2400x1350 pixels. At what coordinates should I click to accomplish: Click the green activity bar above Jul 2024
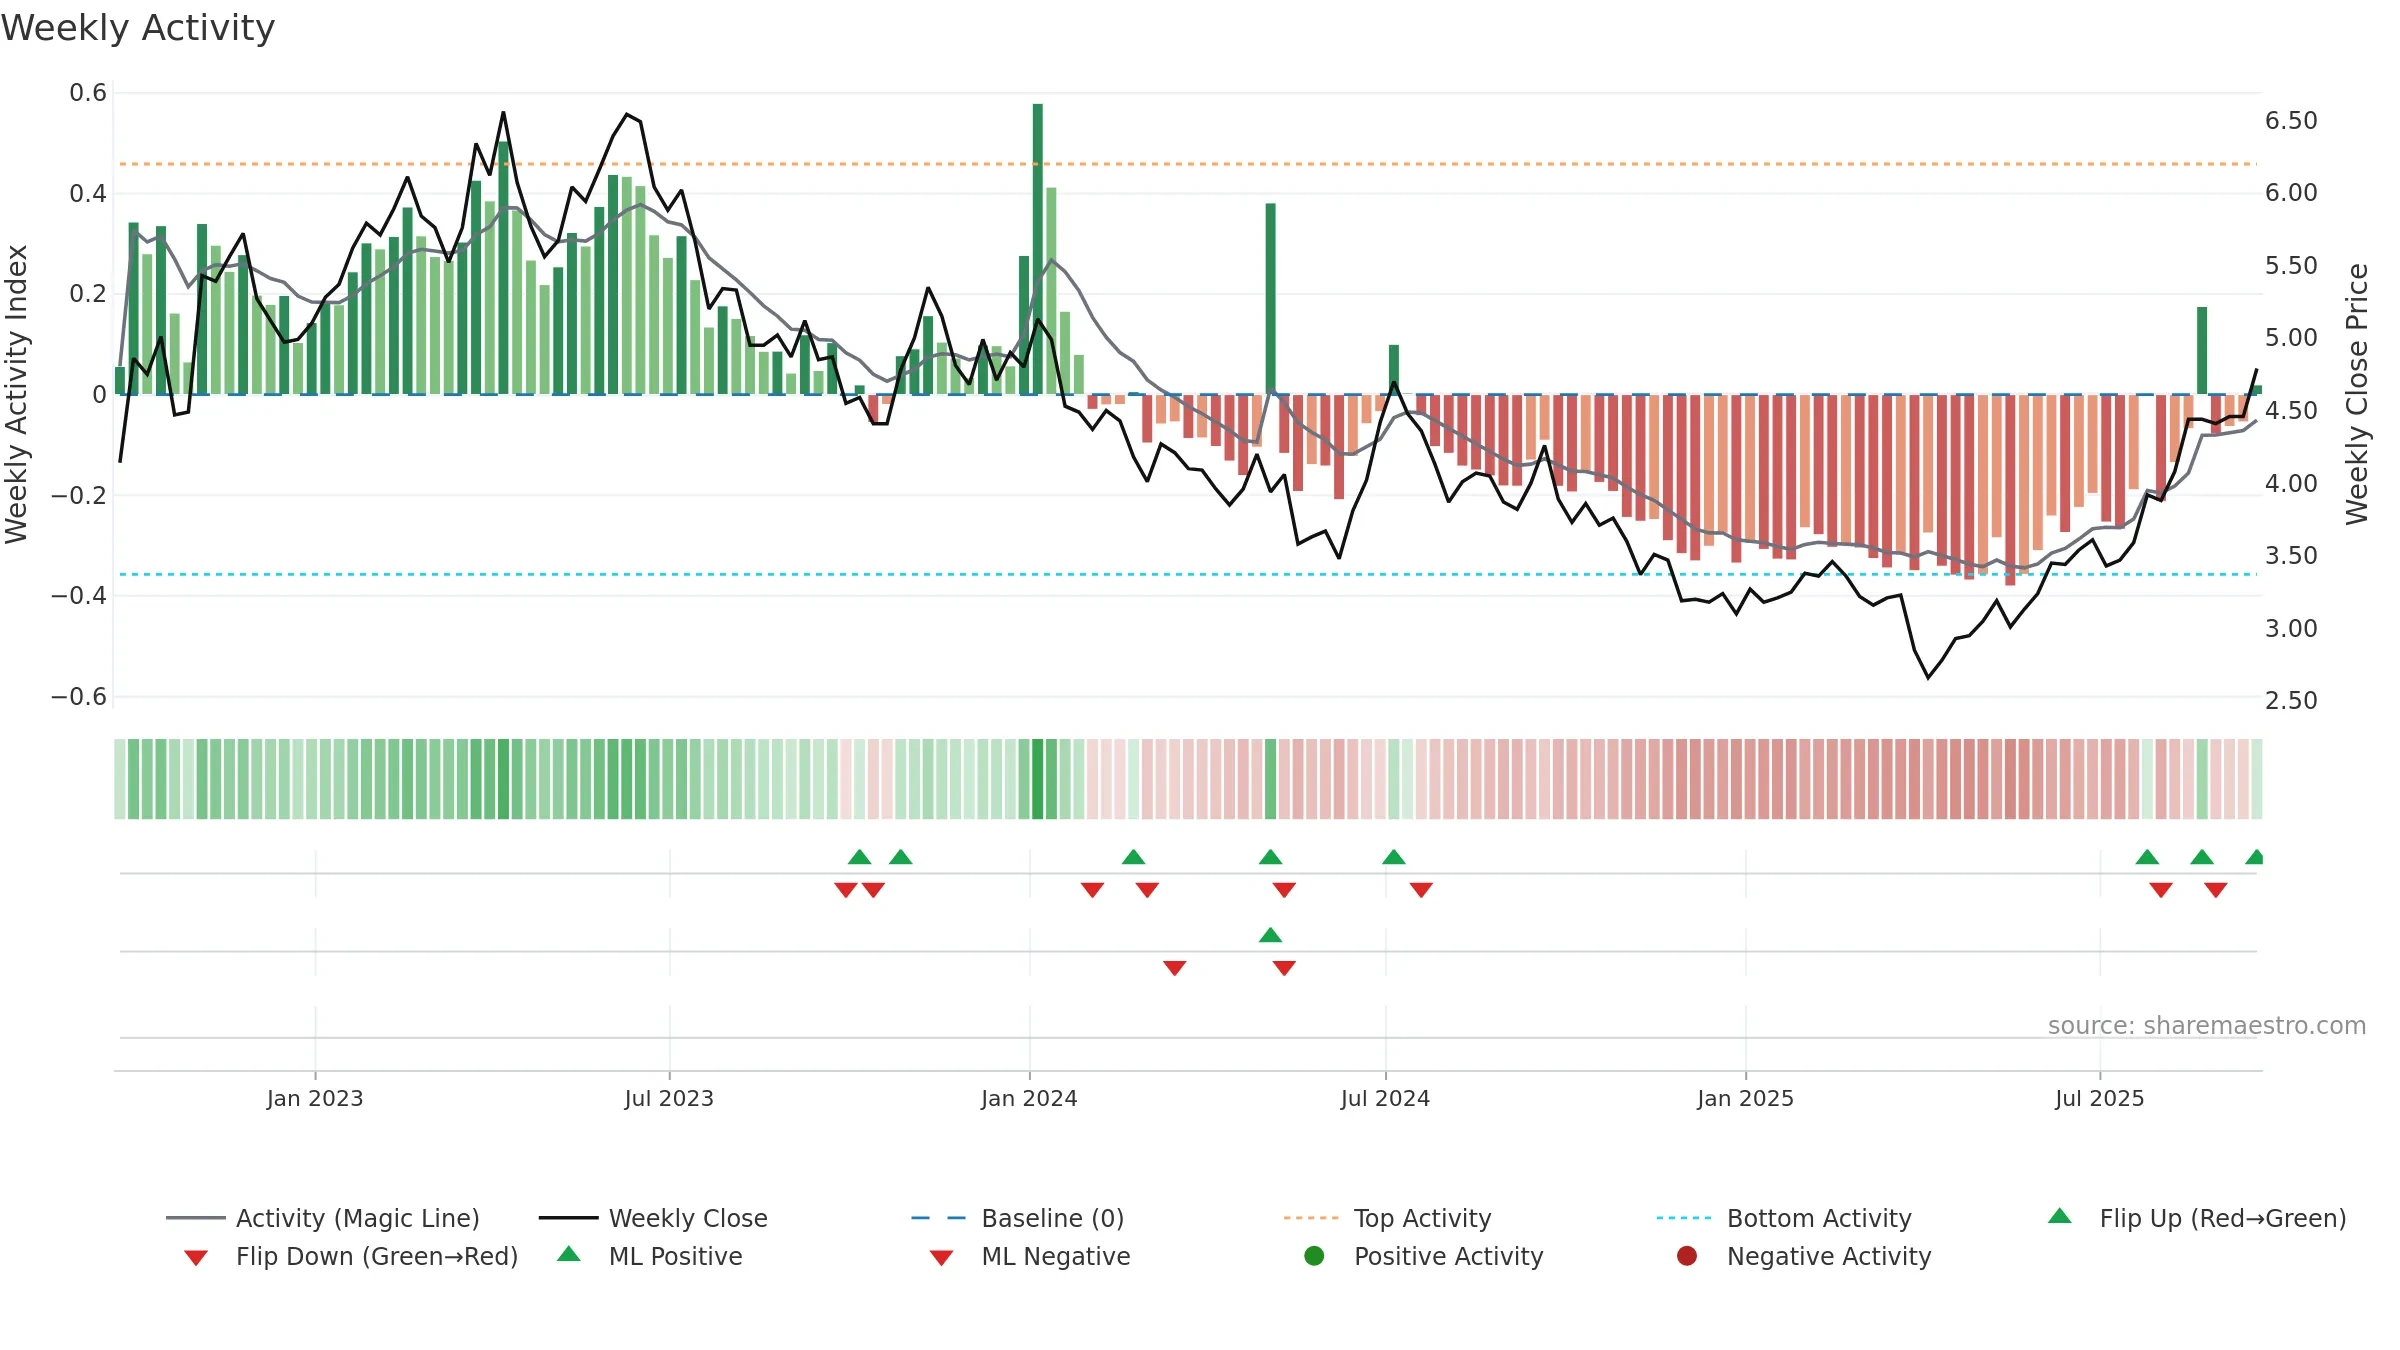(1394, 370)
